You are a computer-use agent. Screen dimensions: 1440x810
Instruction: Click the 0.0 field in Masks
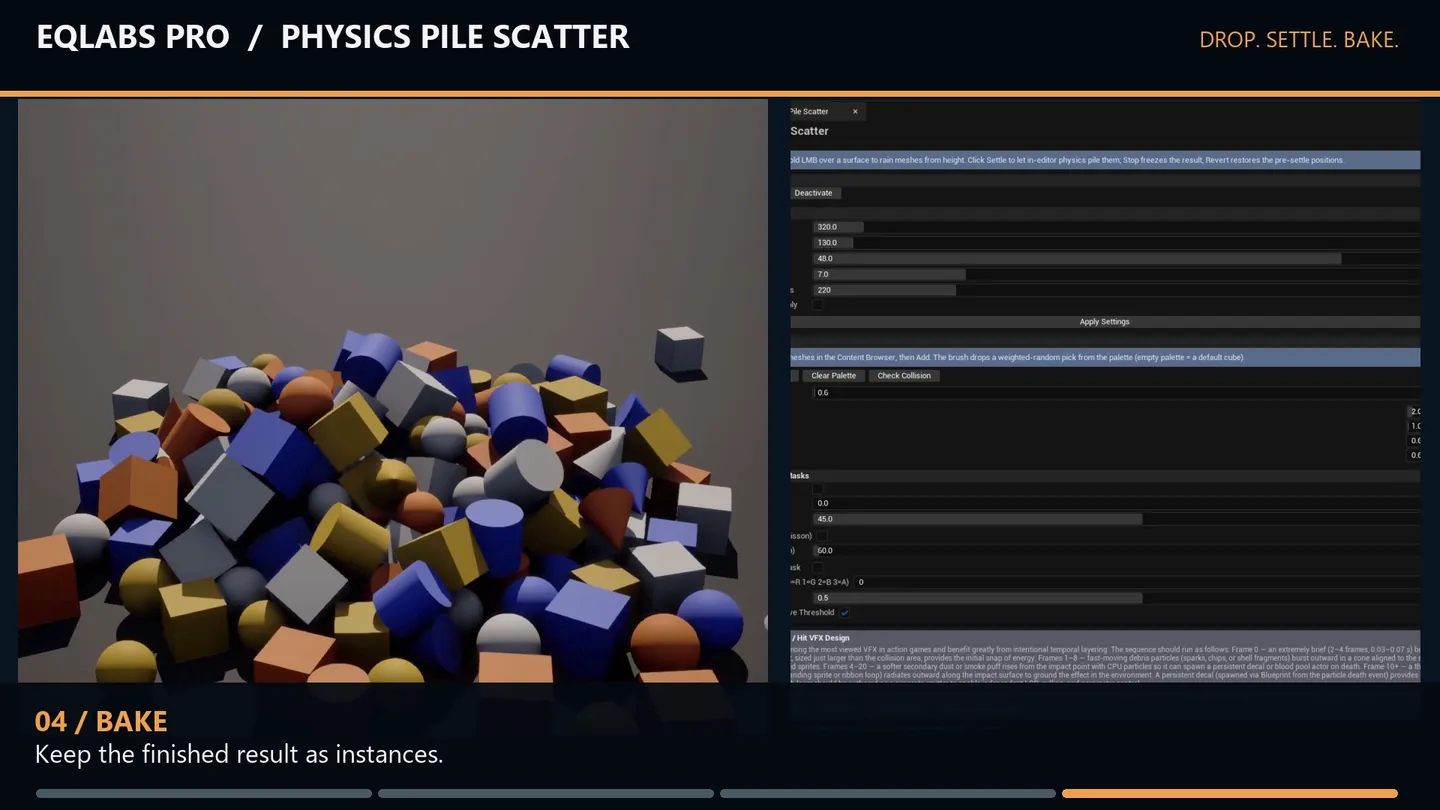pyautogui.click(x=1116, y=503)
